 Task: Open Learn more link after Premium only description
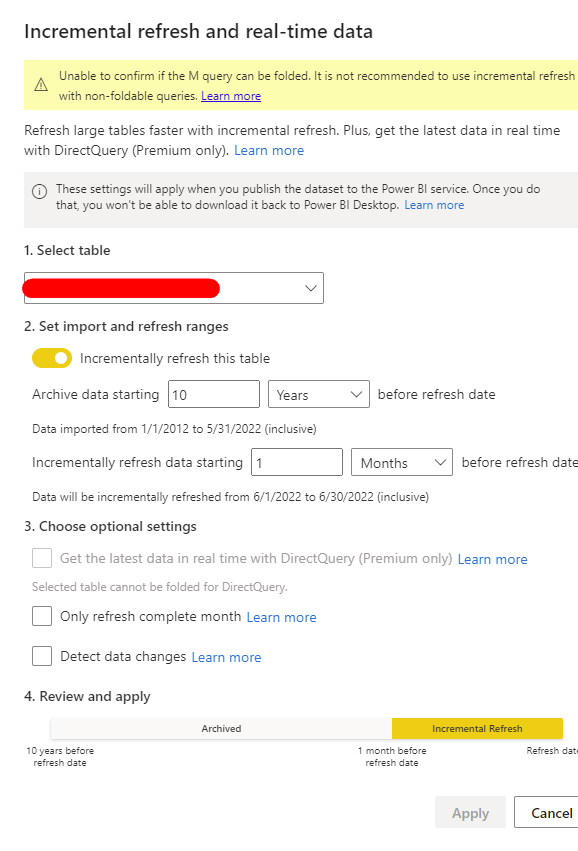269,150
